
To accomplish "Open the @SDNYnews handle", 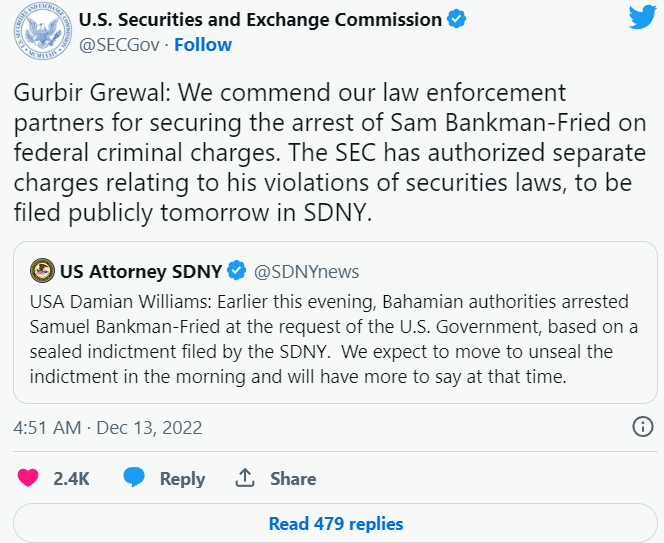I will pyautogui.click(x=306, y=272).
